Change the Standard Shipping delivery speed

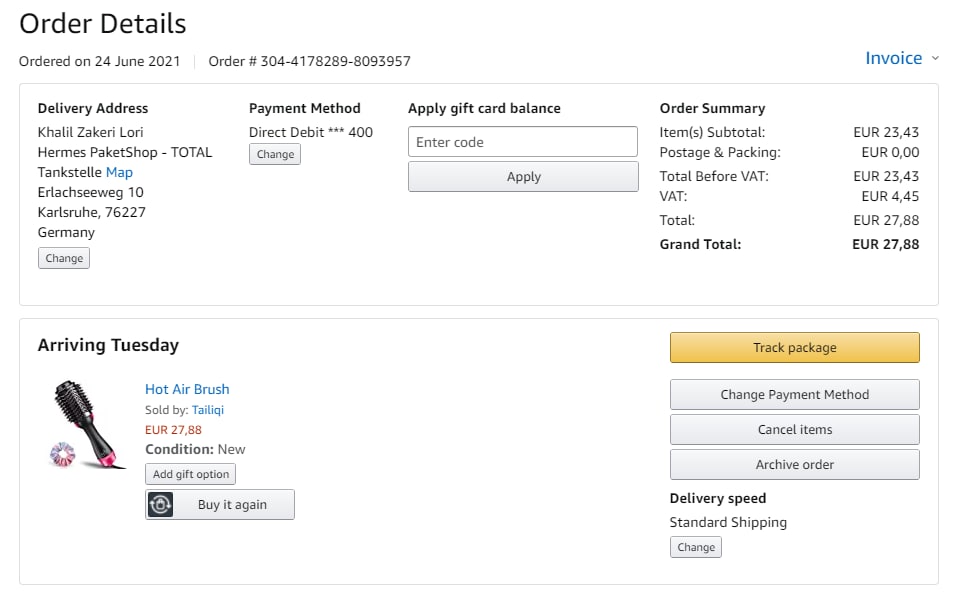695,547
